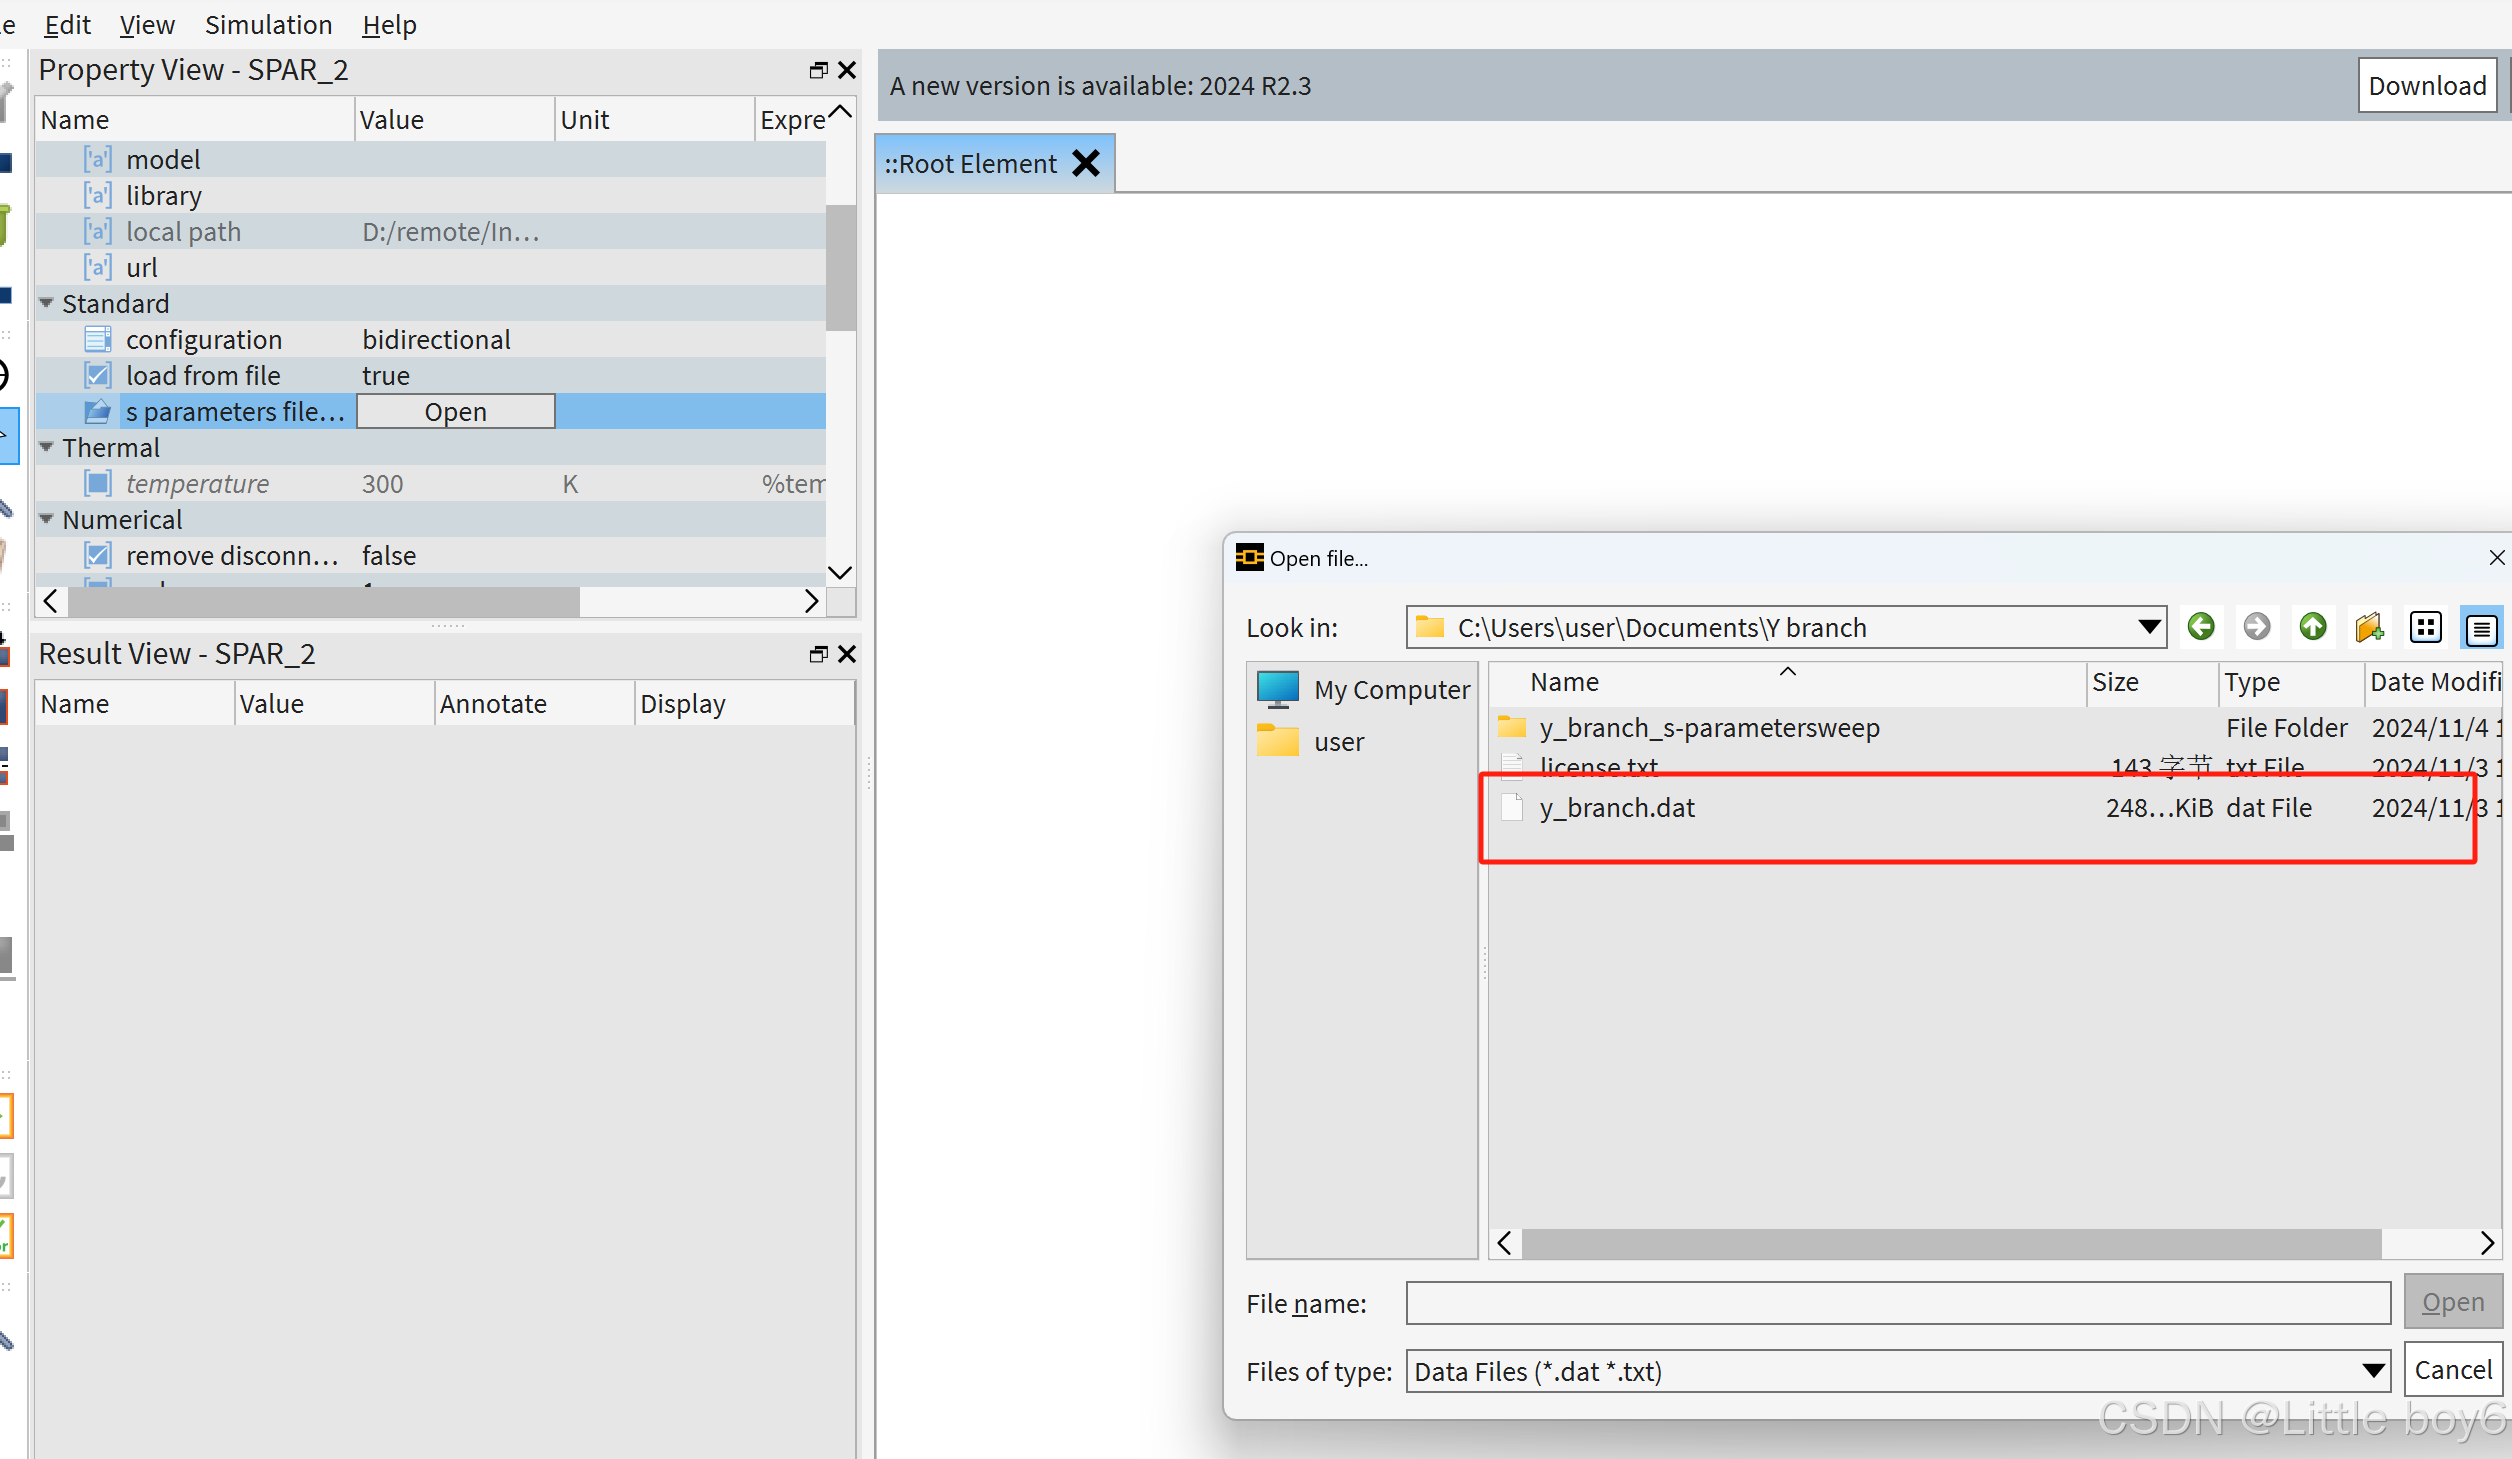
Task: Click the forward navigation arrow icon
Action: 2257,627
